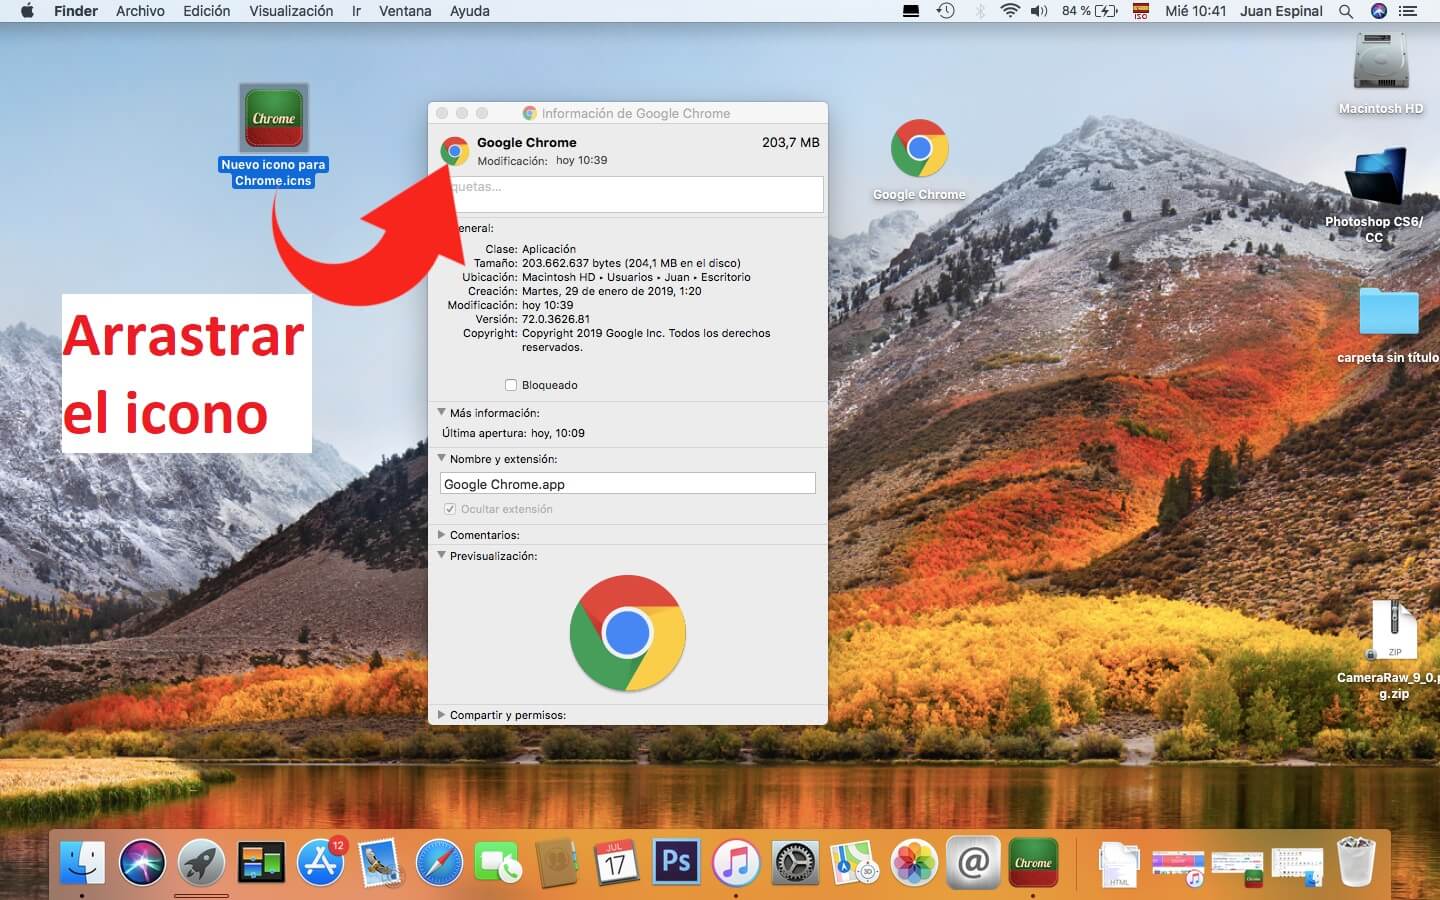This screenshot has width=1440, height=900.
Task: Launch Safari compass in the Dock
Action: tap(439, 862)
